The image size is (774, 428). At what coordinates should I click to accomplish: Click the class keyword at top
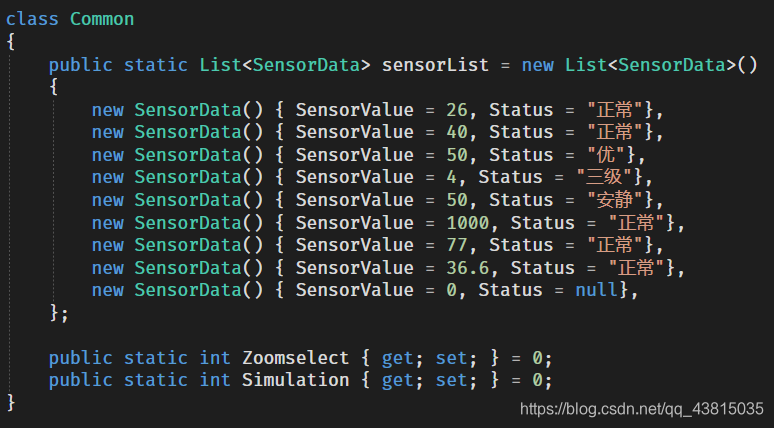[x=32, y=19]
